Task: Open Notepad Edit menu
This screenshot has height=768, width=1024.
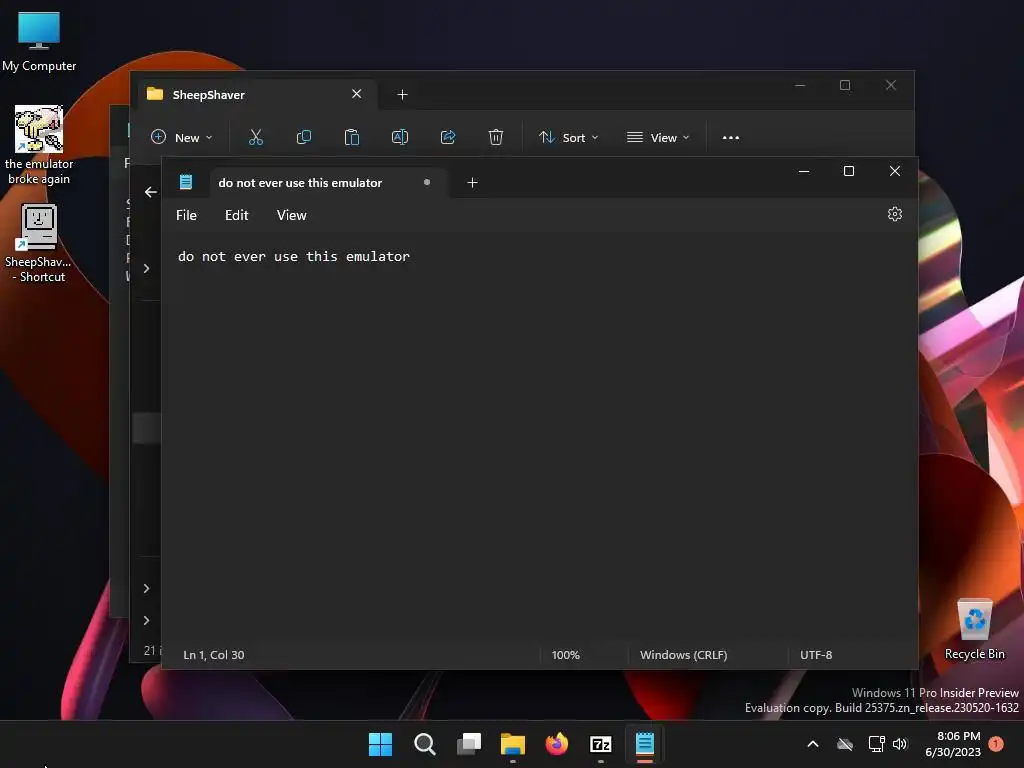Action: pos(236,215)
